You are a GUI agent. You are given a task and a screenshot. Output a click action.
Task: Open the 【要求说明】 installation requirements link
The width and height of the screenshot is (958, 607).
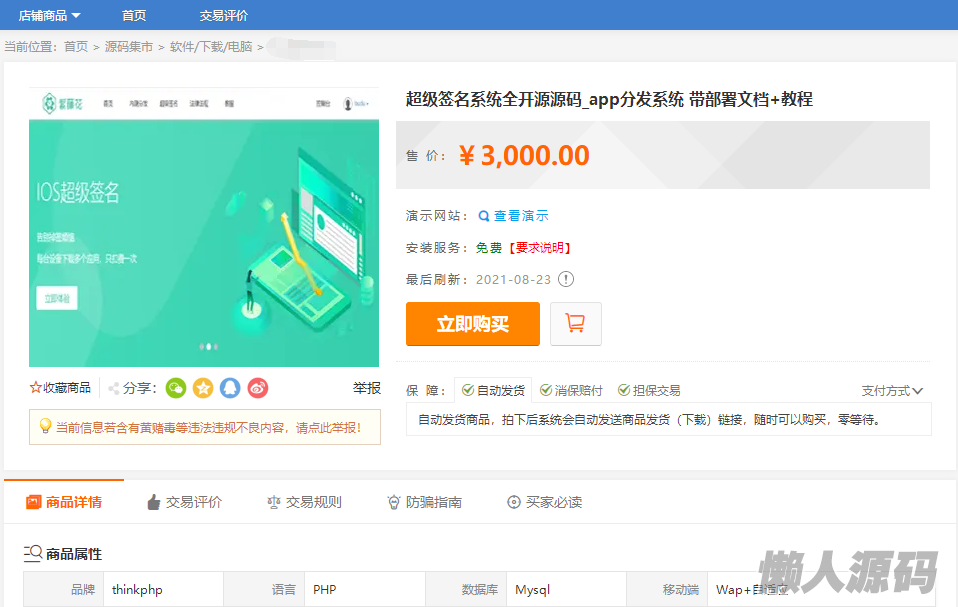point(539,247)
